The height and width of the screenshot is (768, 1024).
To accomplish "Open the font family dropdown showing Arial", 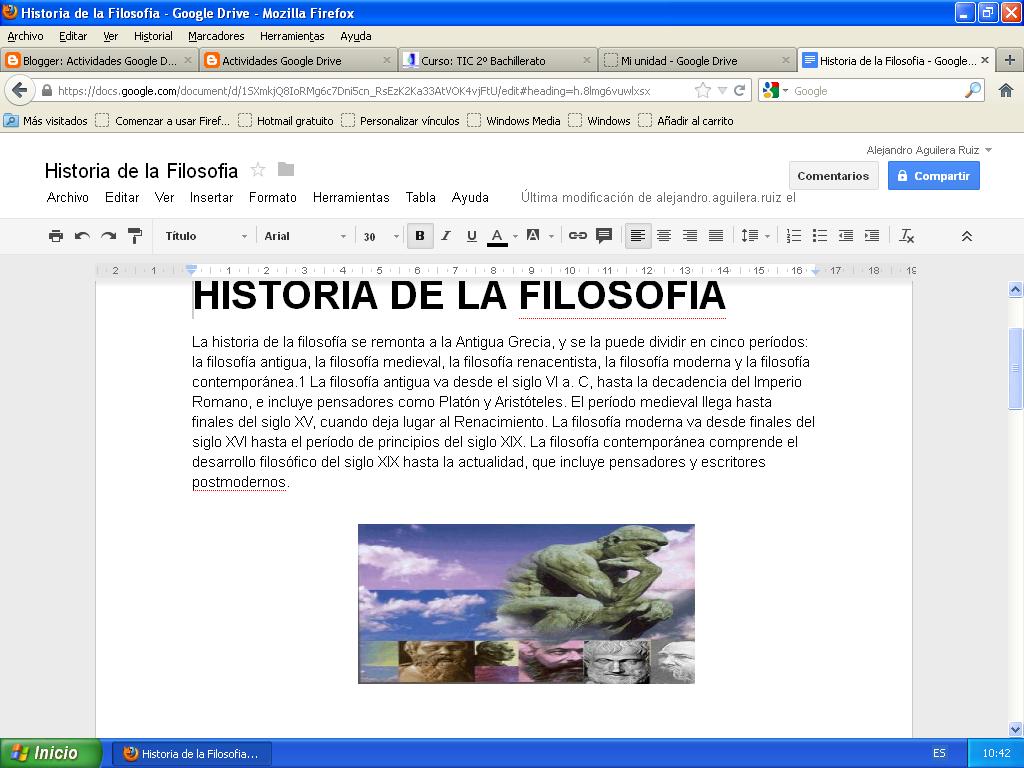I will 300,236.
